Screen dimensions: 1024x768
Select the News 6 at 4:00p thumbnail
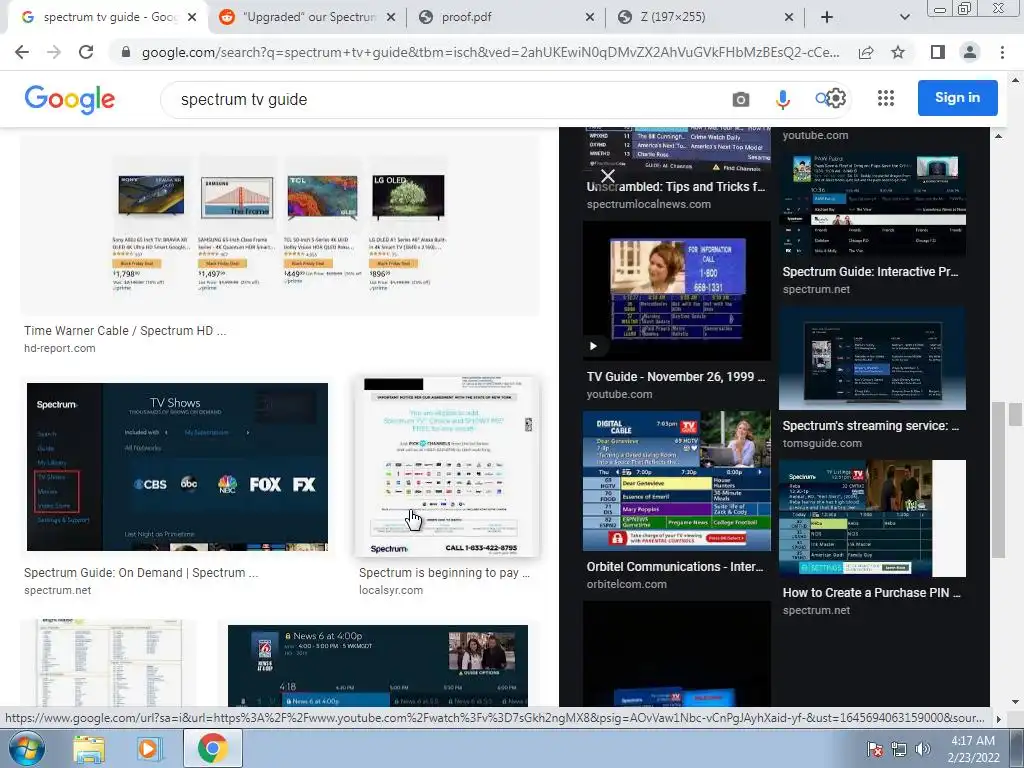377,665
